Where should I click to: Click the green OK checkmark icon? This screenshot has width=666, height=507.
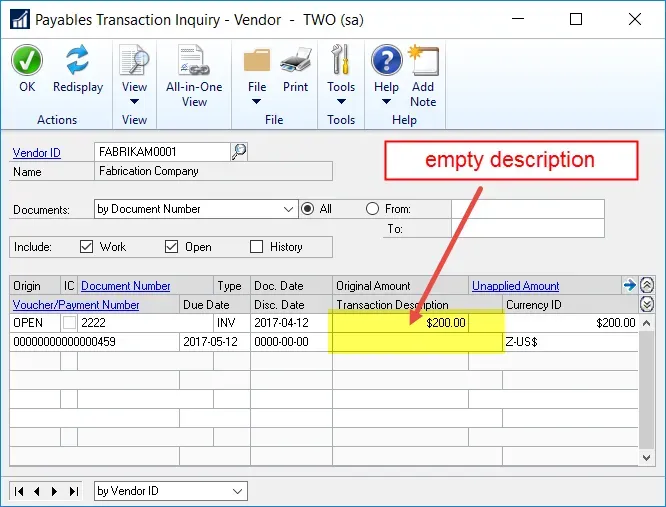(x=27, y=62)
